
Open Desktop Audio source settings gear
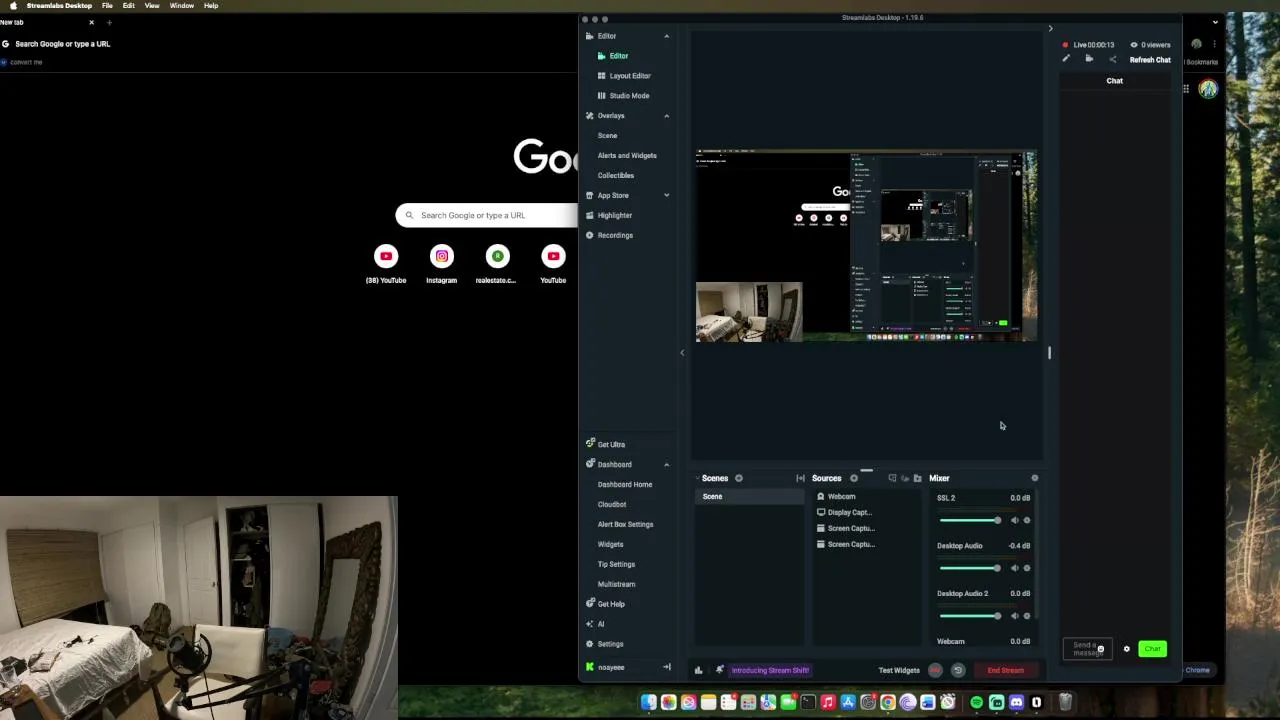1027,568
